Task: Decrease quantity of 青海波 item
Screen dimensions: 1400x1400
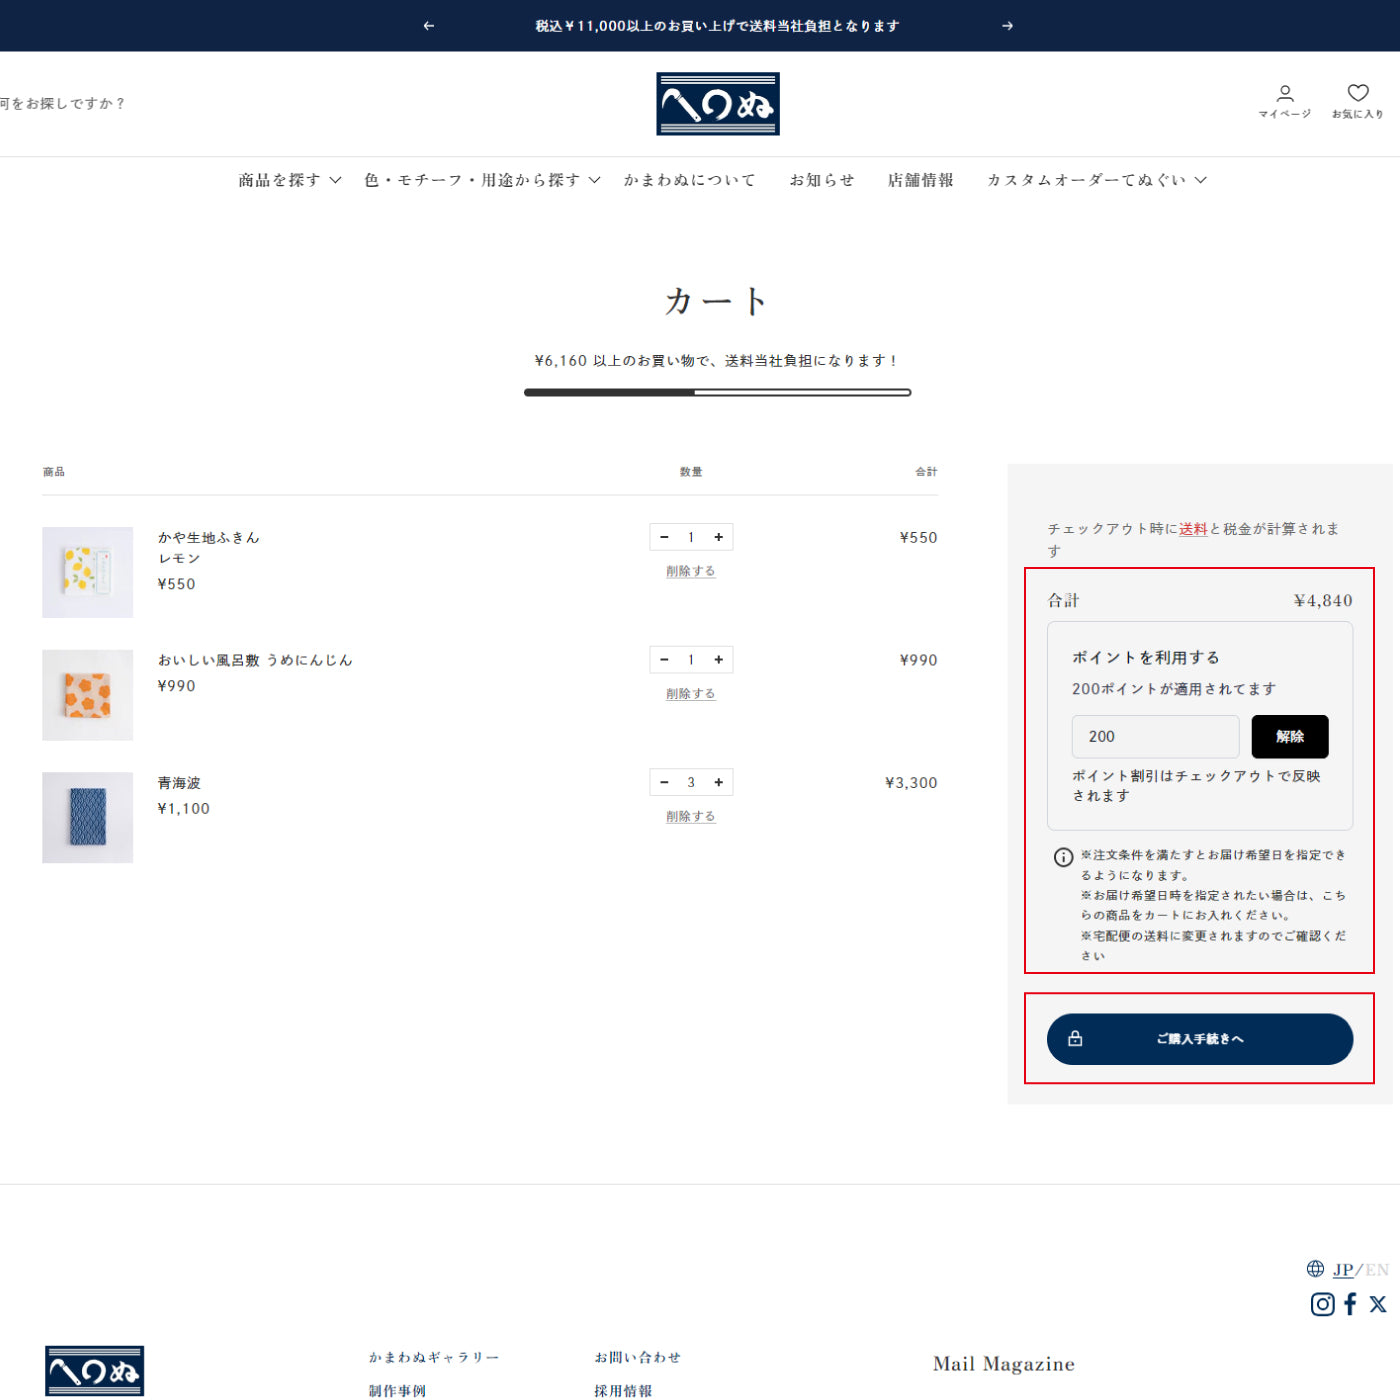Action: coord(664,782)
